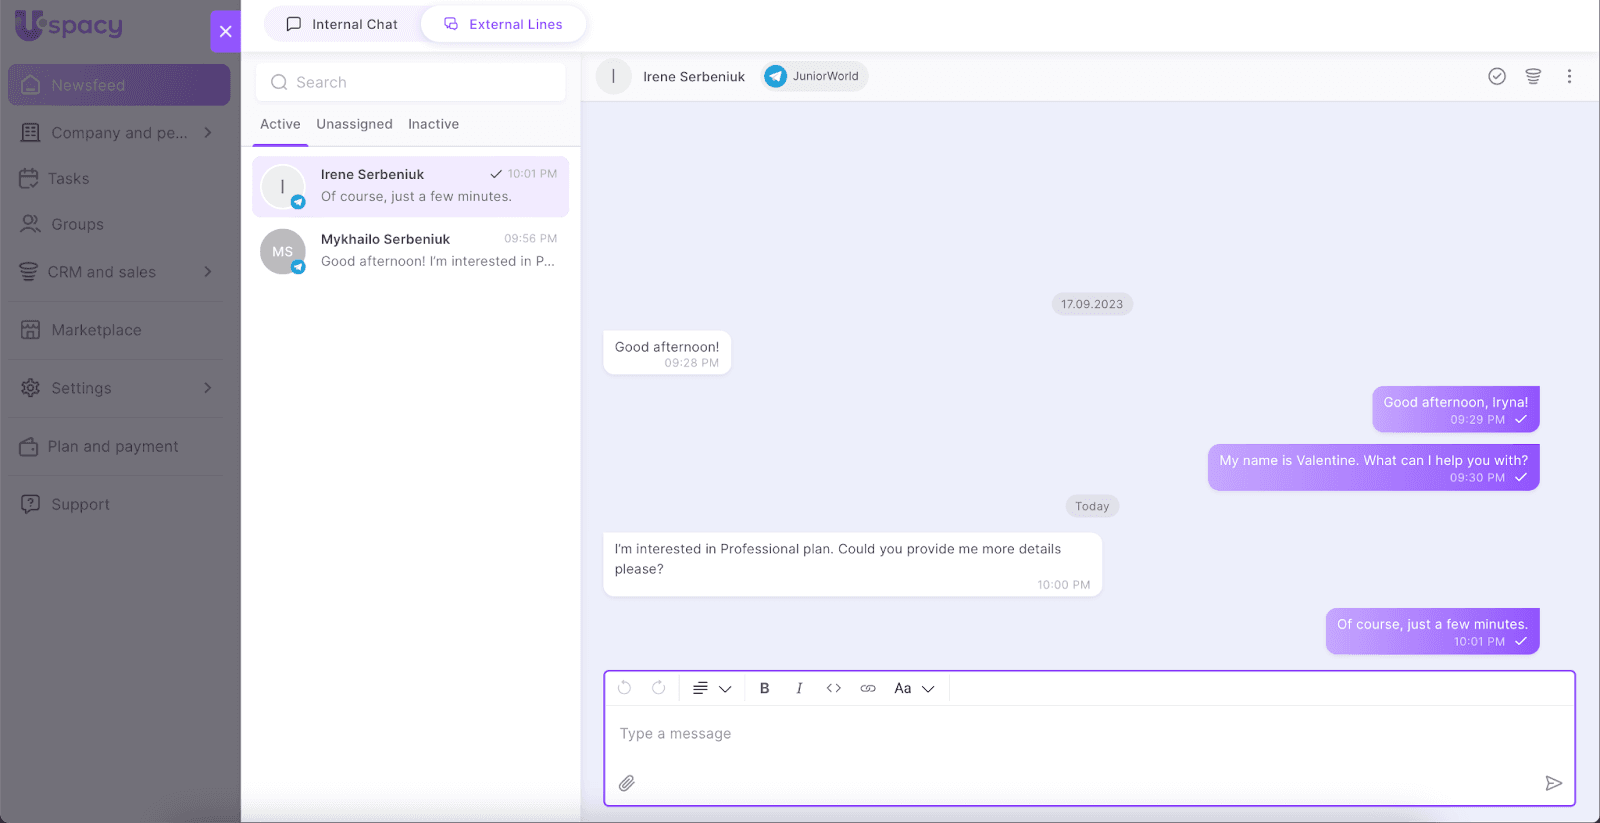Open Mykhailo Serbeniuk conversation

click(410, 250)
